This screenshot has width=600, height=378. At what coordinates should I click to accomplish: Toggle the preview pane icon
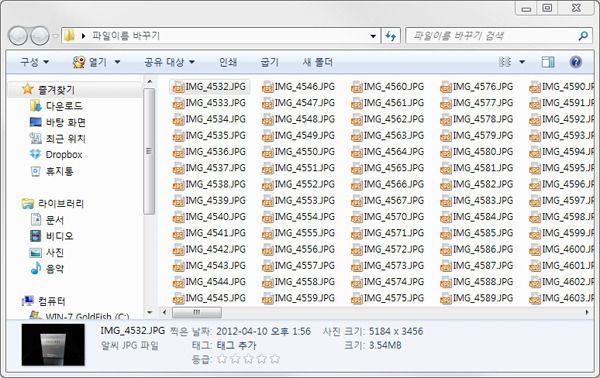click(x=548, y=62)
